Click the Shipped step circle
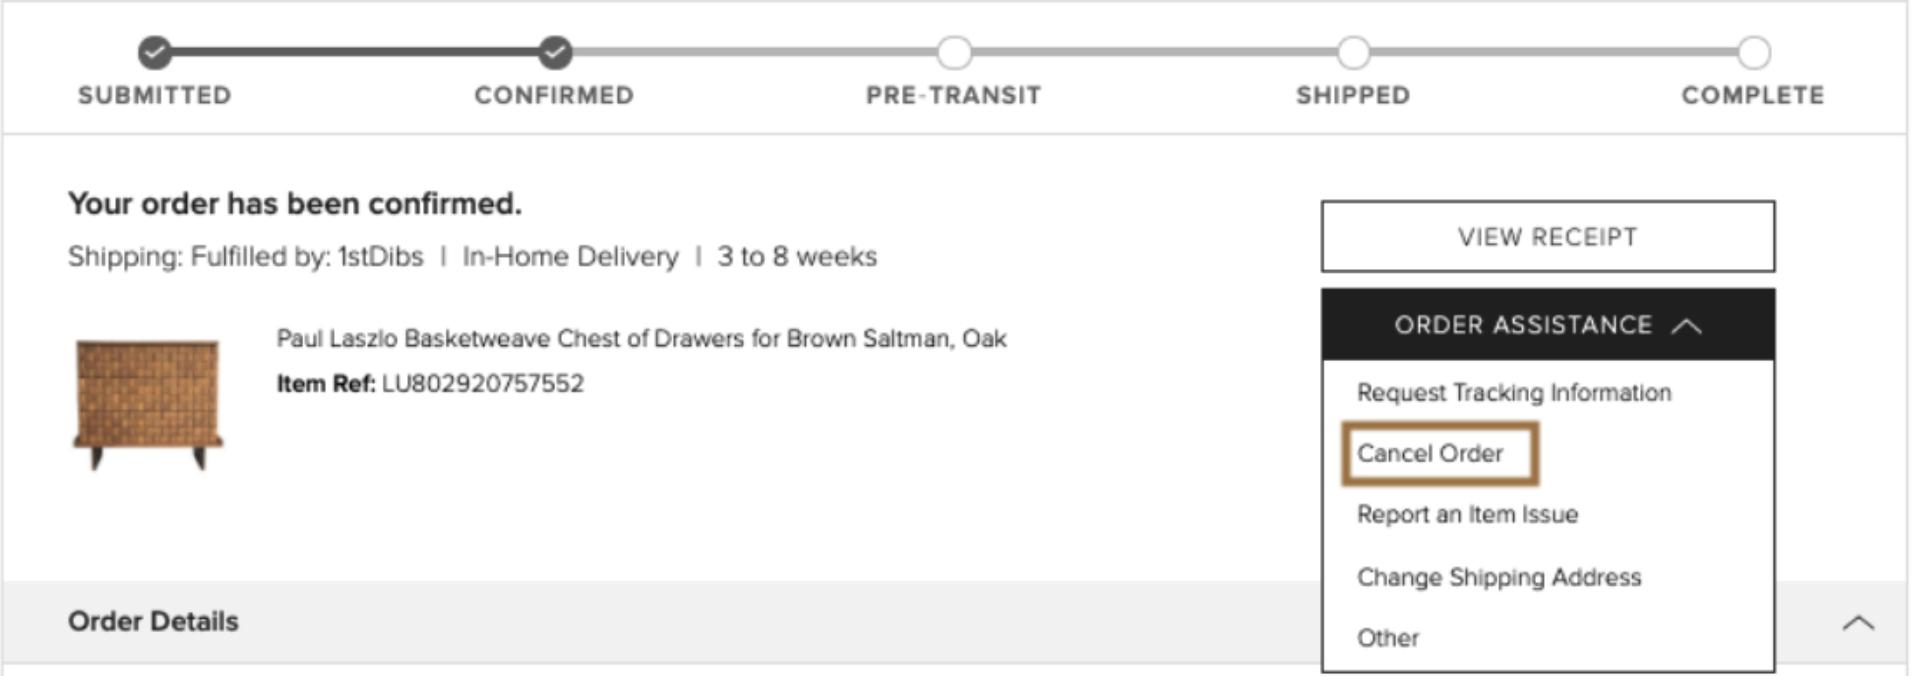The height and width of the screenshot is (676, 1915). click(1354, 52)
